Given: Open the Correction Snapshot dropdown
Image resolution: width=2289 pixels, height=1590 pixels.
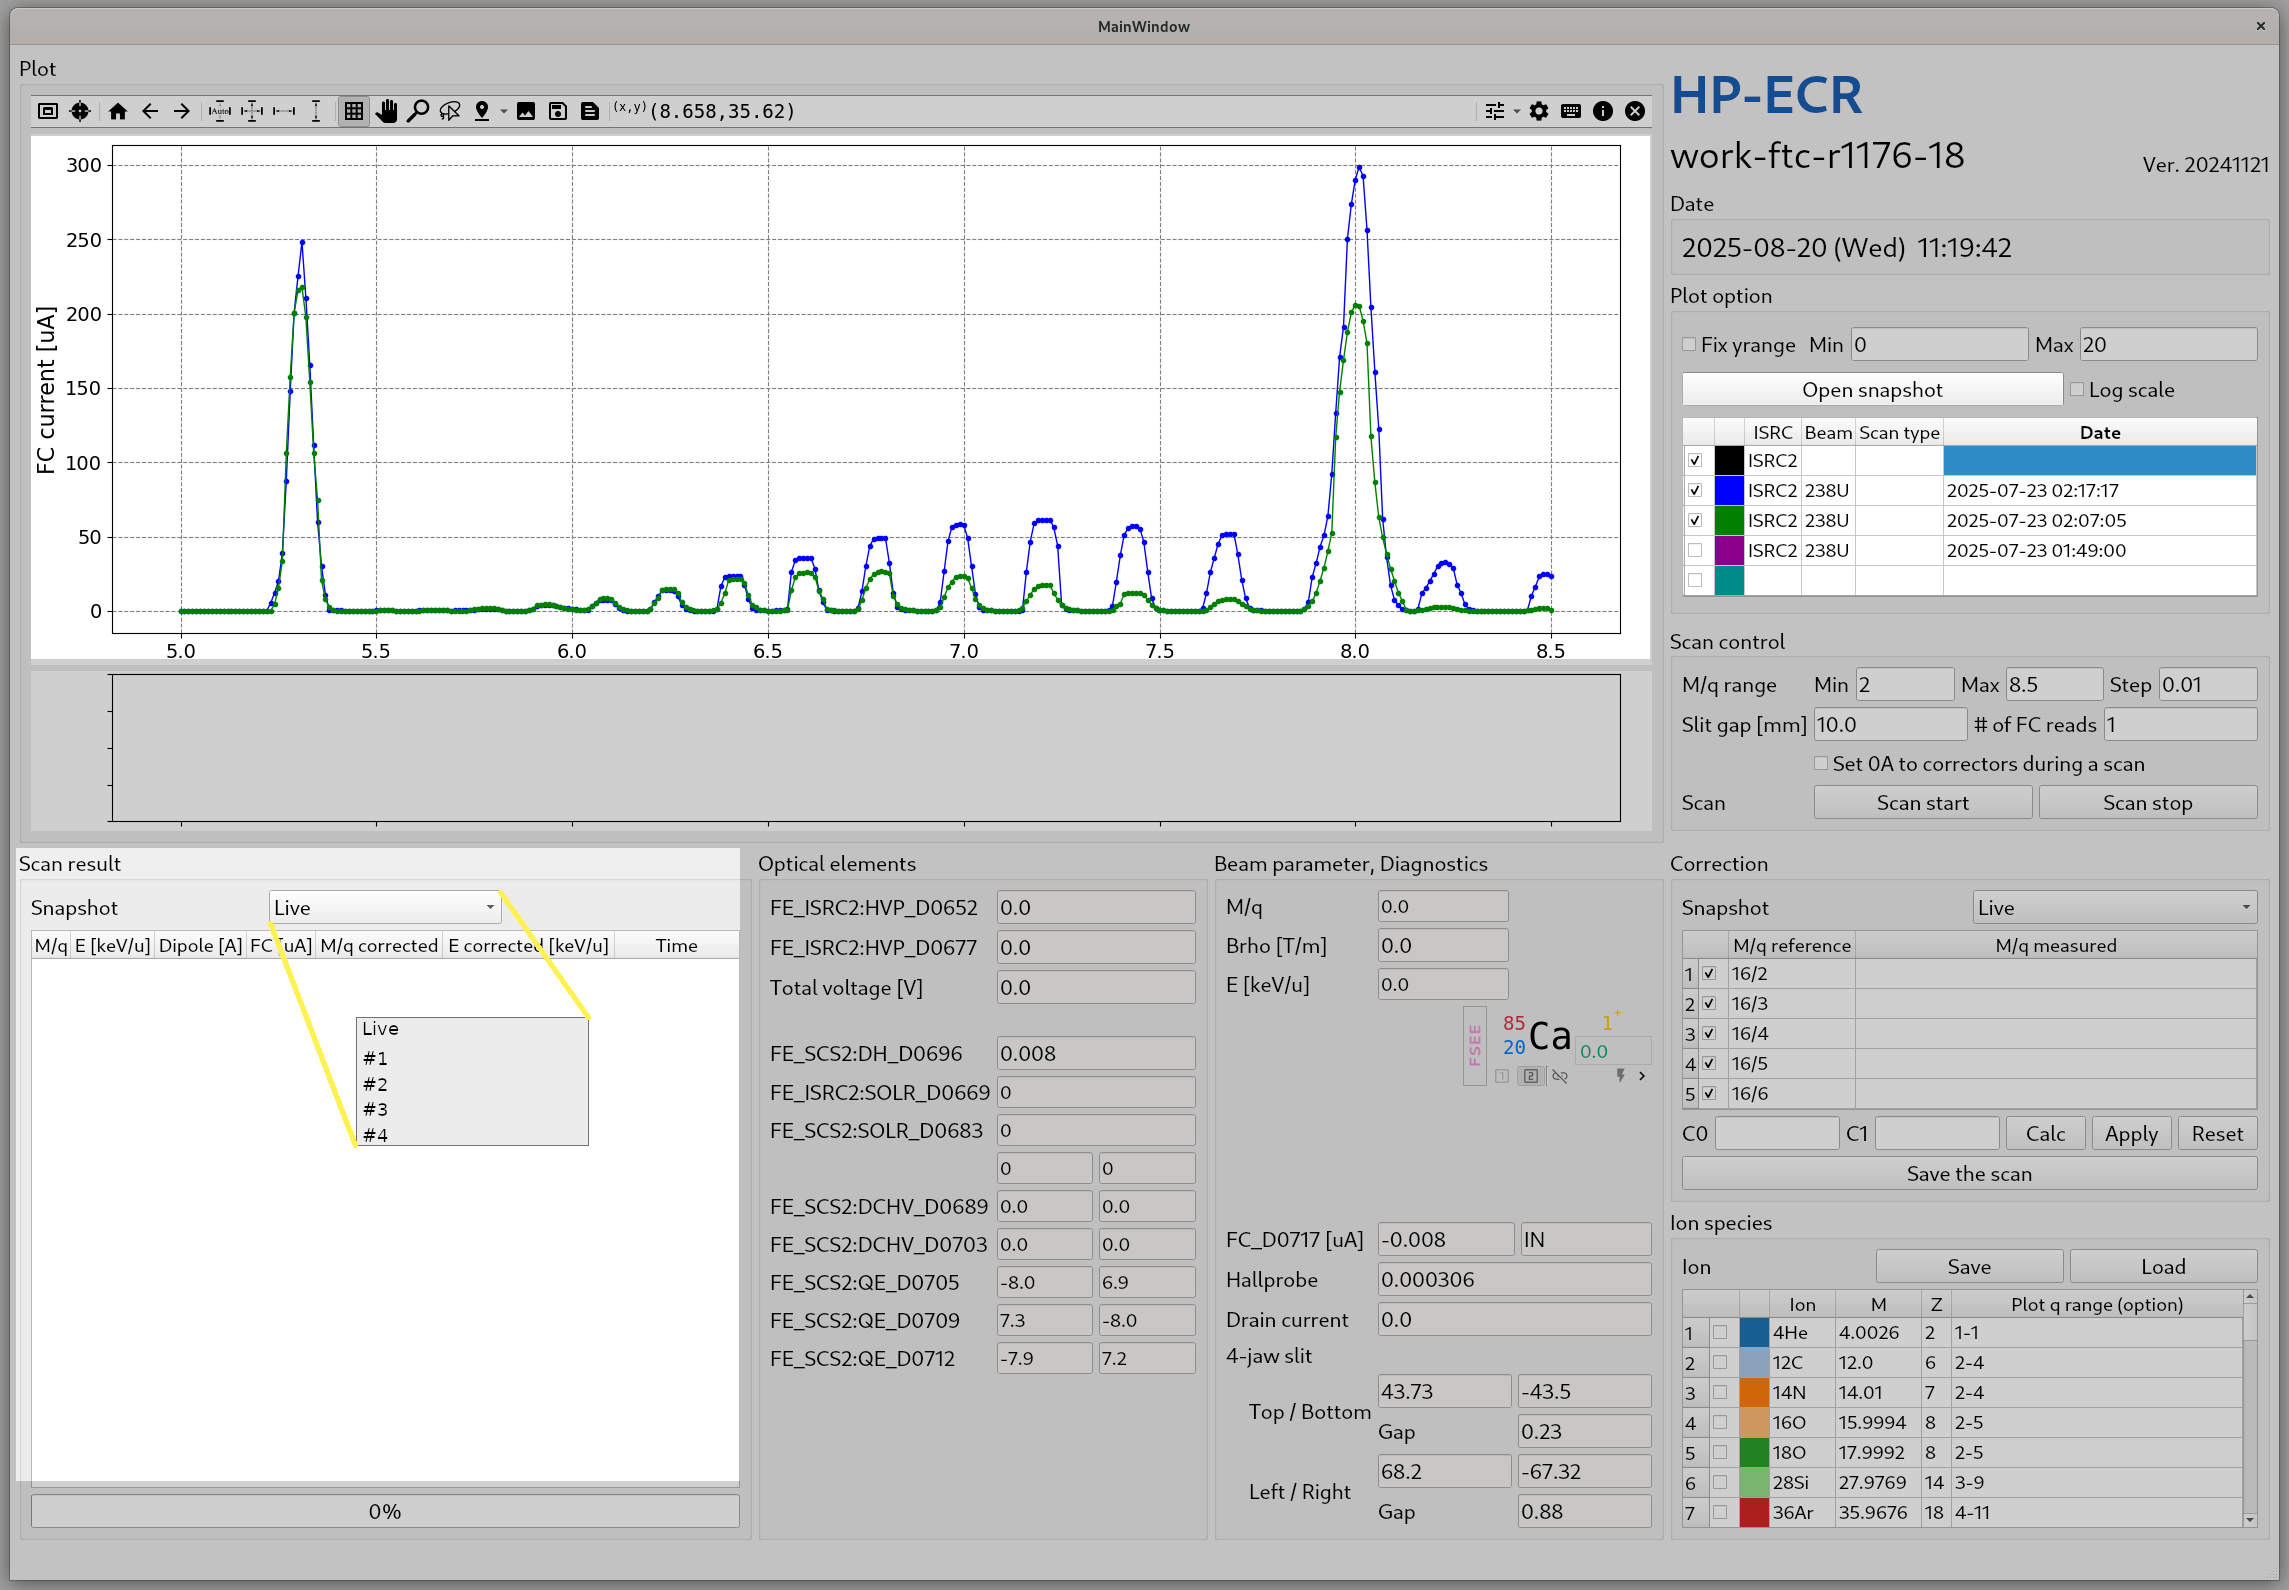Looking at the screenshot, I should coord(2115,908).
